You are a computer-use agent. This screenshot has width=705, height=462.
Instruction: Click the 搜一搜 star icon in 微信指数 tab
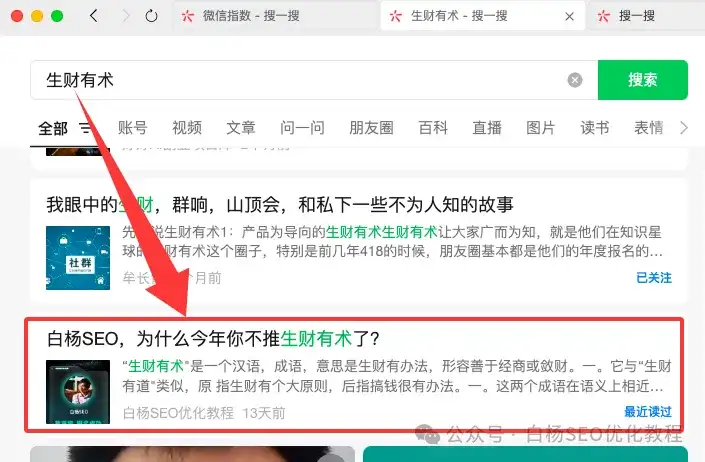[187, 17]
